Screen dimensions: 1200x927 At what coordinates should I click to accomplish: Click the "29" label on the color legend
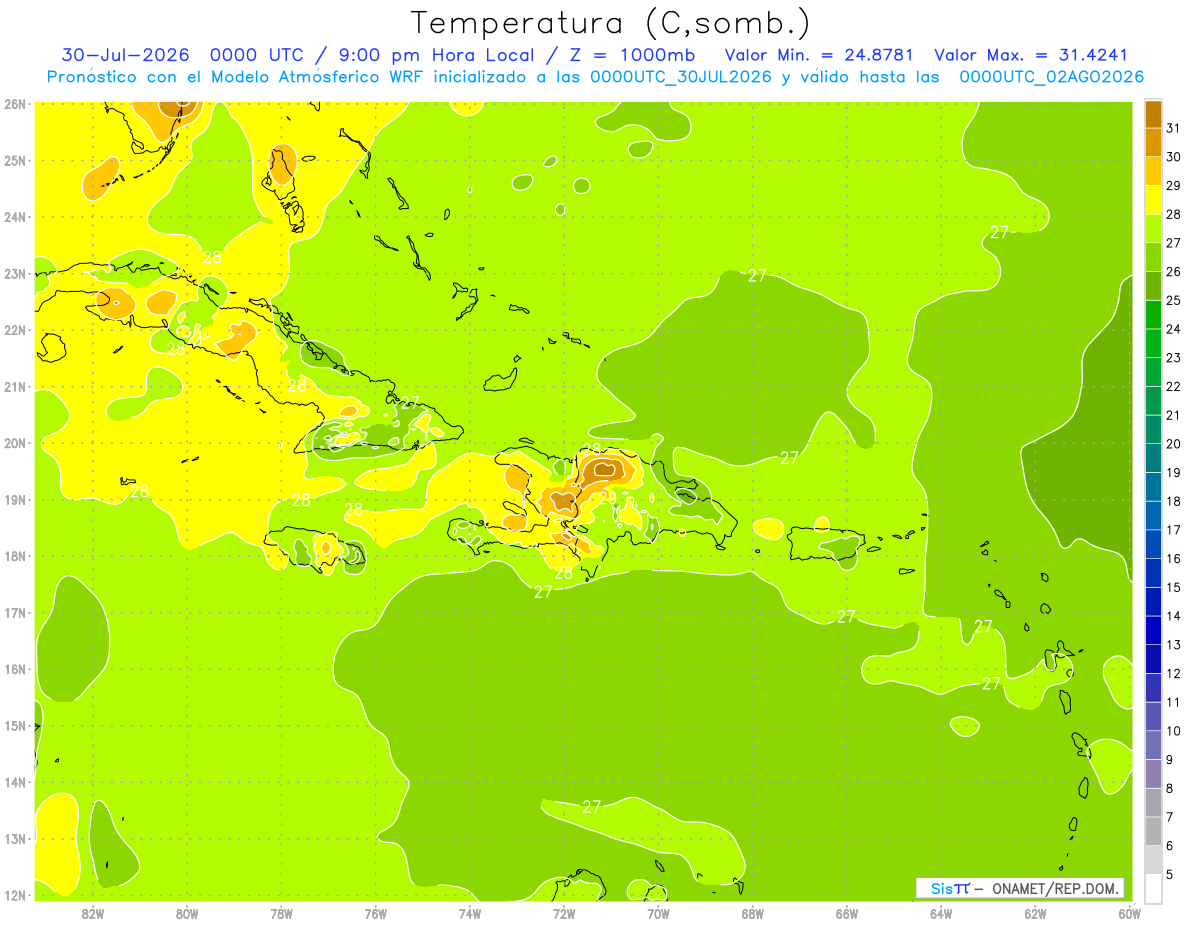[1173, 186]
